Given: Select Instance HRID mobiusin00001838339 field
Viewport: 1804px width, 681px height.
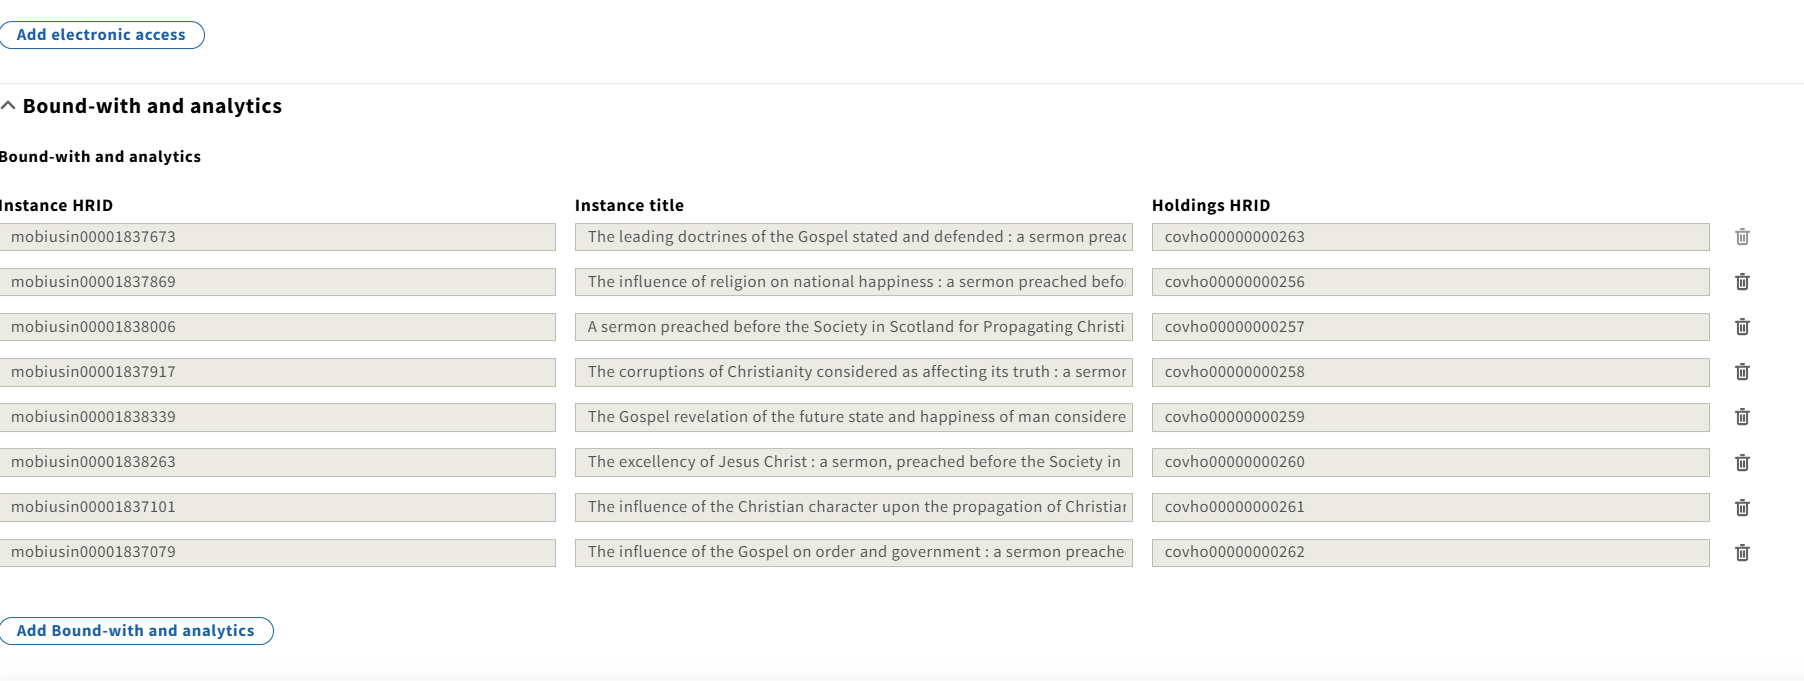Looking at the screenshot, I should click(x=277, y=417).
